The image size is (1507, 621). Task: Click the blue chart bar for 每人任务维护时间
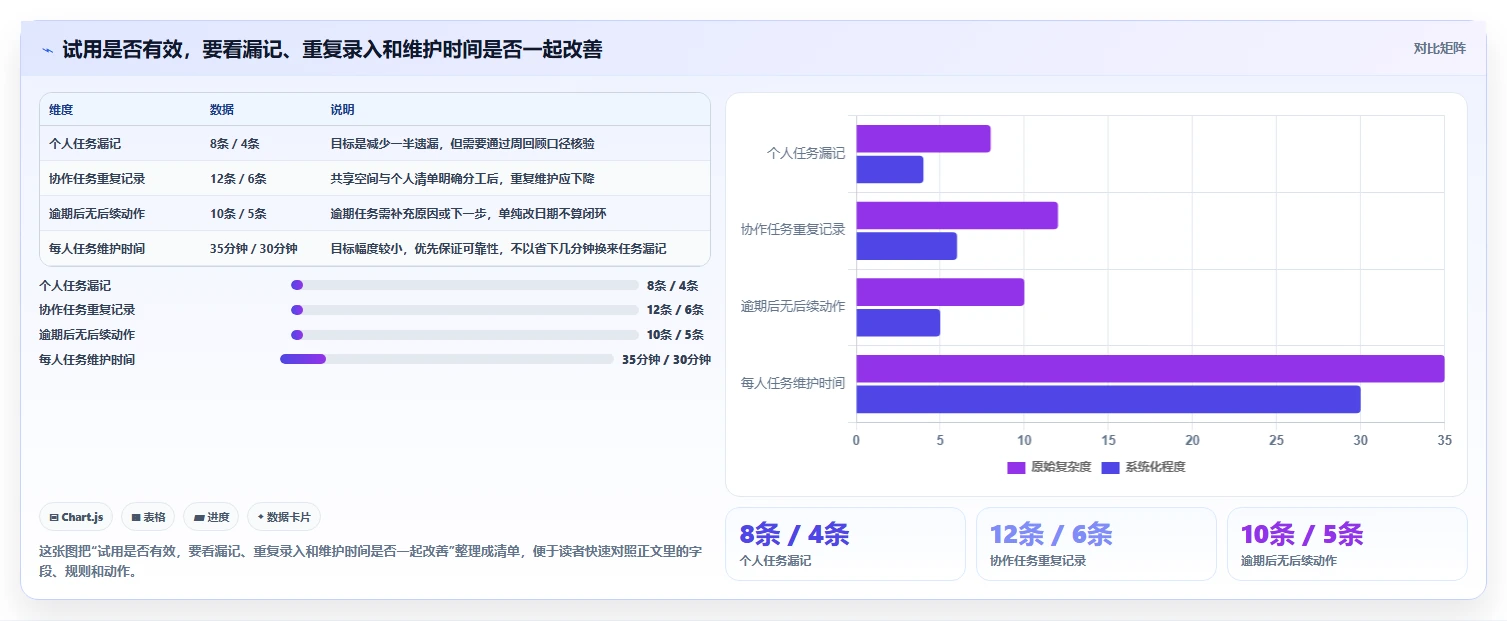coord(1108,399)
